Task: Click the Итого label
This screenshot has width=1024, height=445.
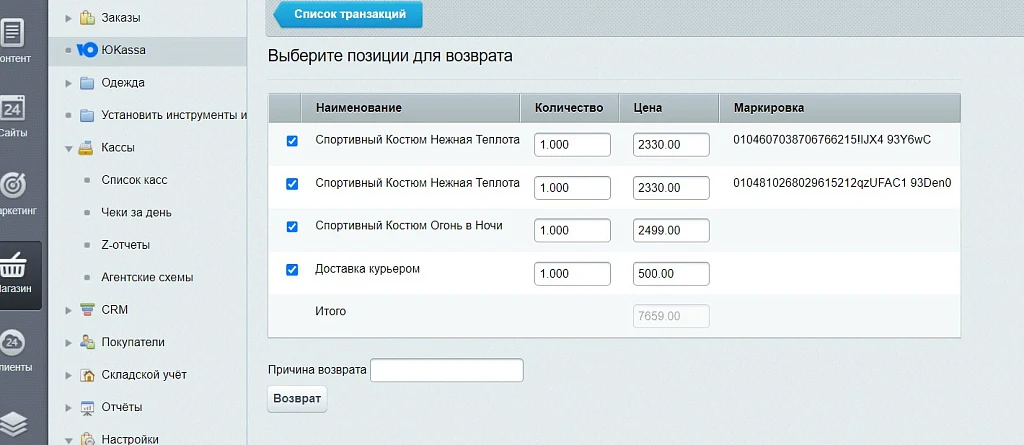Action: (330, 312)
